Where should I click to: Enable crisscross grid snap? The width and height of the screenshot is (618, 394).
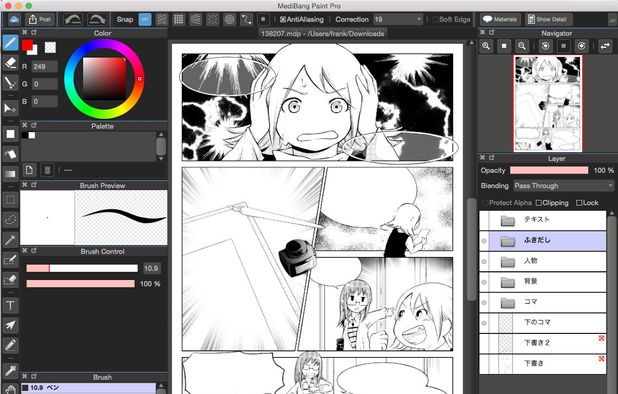(179, 19)
